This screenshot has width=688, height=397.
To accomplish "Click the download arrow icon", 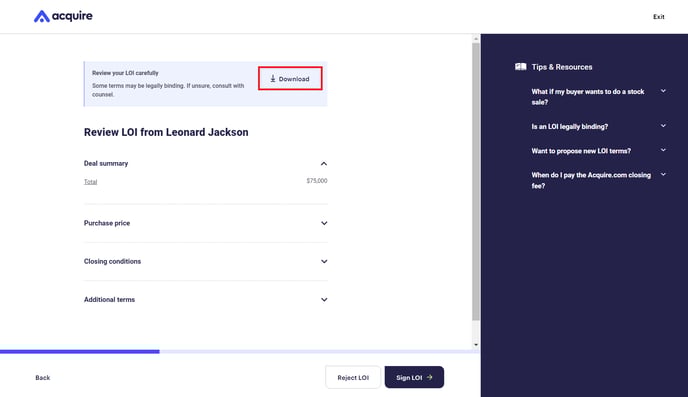I will tap(272, 79).
